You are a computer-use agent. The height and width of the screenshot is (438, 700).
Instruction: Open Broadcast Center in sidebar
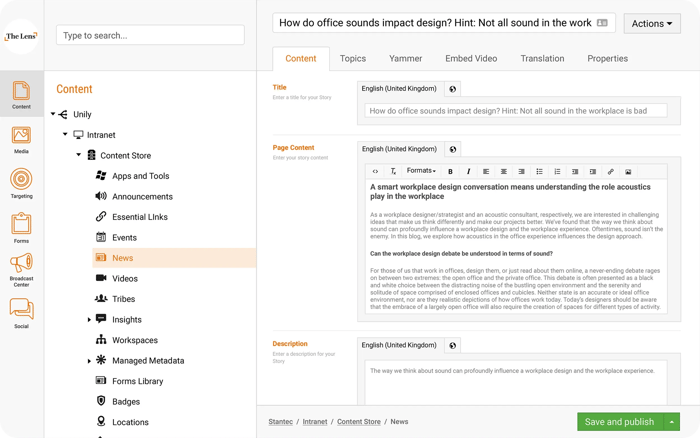click(21, 271)
